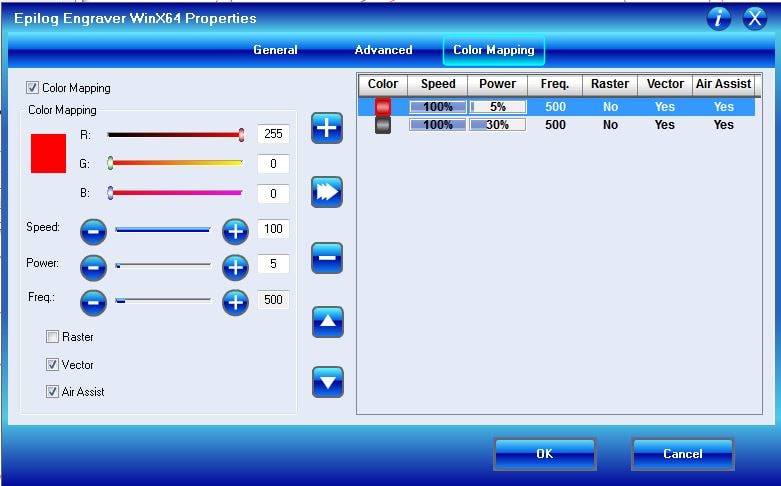The height and width of the screenshot is (486, 781).
Task: Increase Freq. with its plus button
Action: pos(235,302)
